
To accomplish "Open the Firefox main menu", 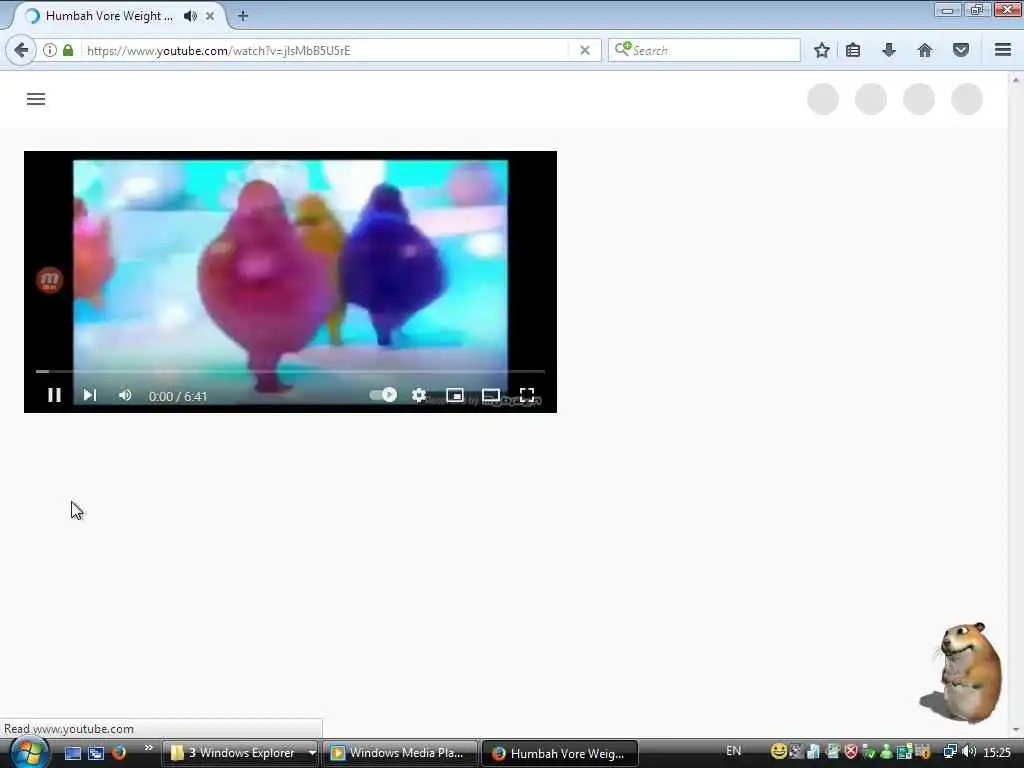I will point(1003,50).
